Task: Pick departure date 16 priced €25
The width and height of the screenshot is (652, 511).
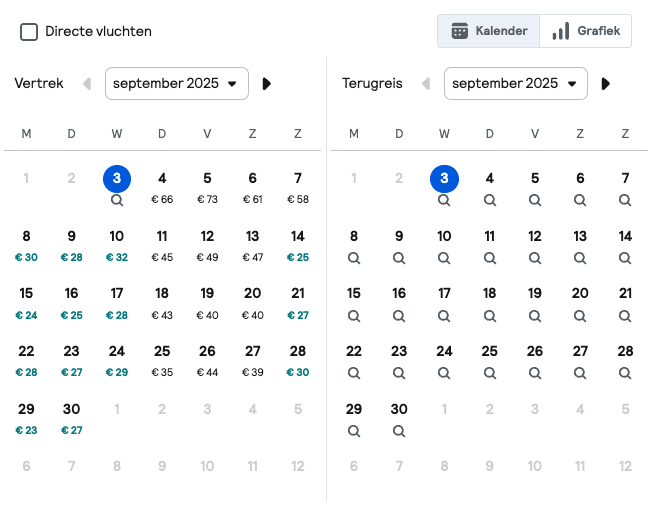Action: coord(71,302)
